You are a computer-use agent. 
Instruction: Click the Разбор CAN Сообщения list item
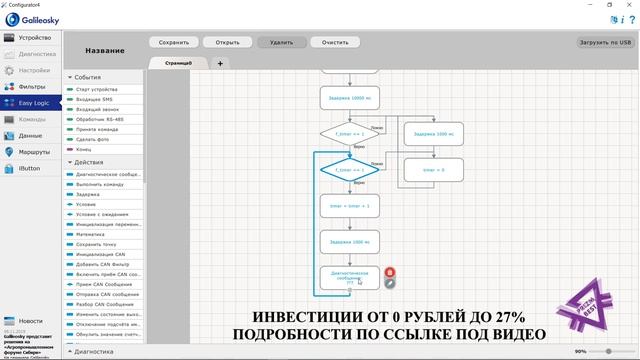point(104,304)
